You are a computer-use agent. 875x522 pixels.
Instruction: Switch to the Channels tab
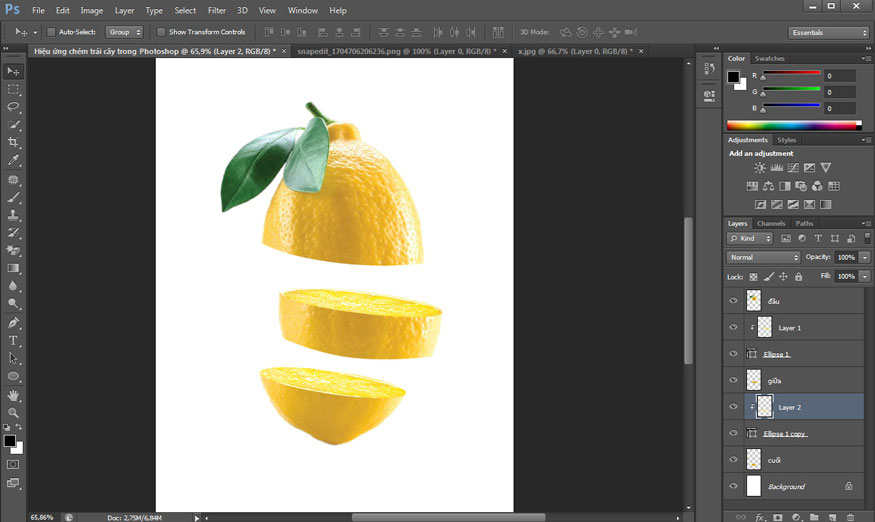pyautogui.click(x=771, y=223)
